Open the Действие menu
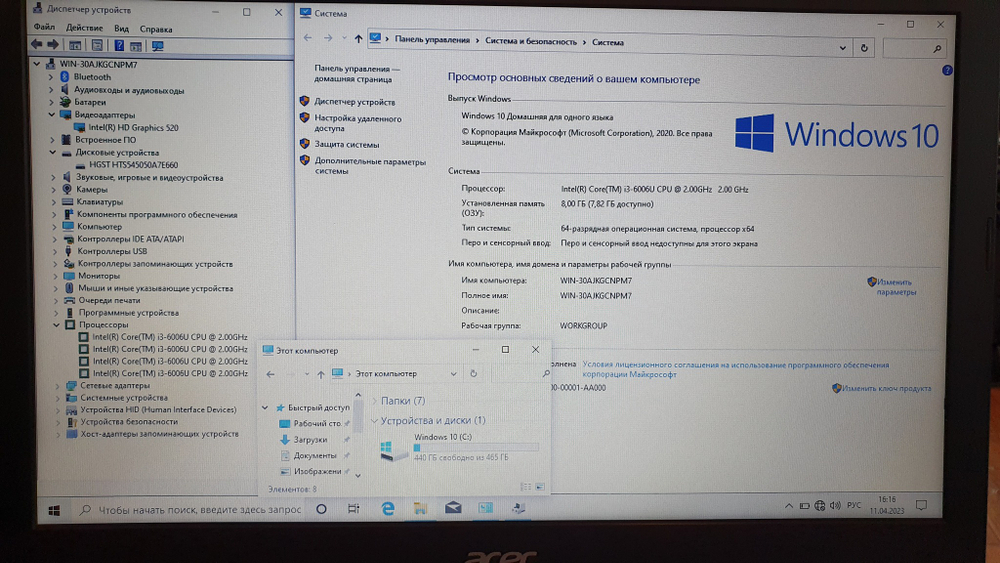 click(84, 28)
